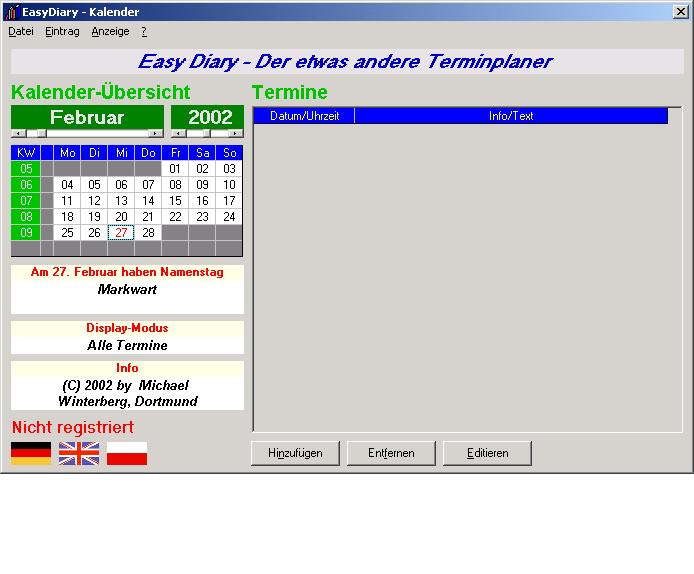694x574 pixels.
Task: Select calendar day 22
Action: pos(175,217)
